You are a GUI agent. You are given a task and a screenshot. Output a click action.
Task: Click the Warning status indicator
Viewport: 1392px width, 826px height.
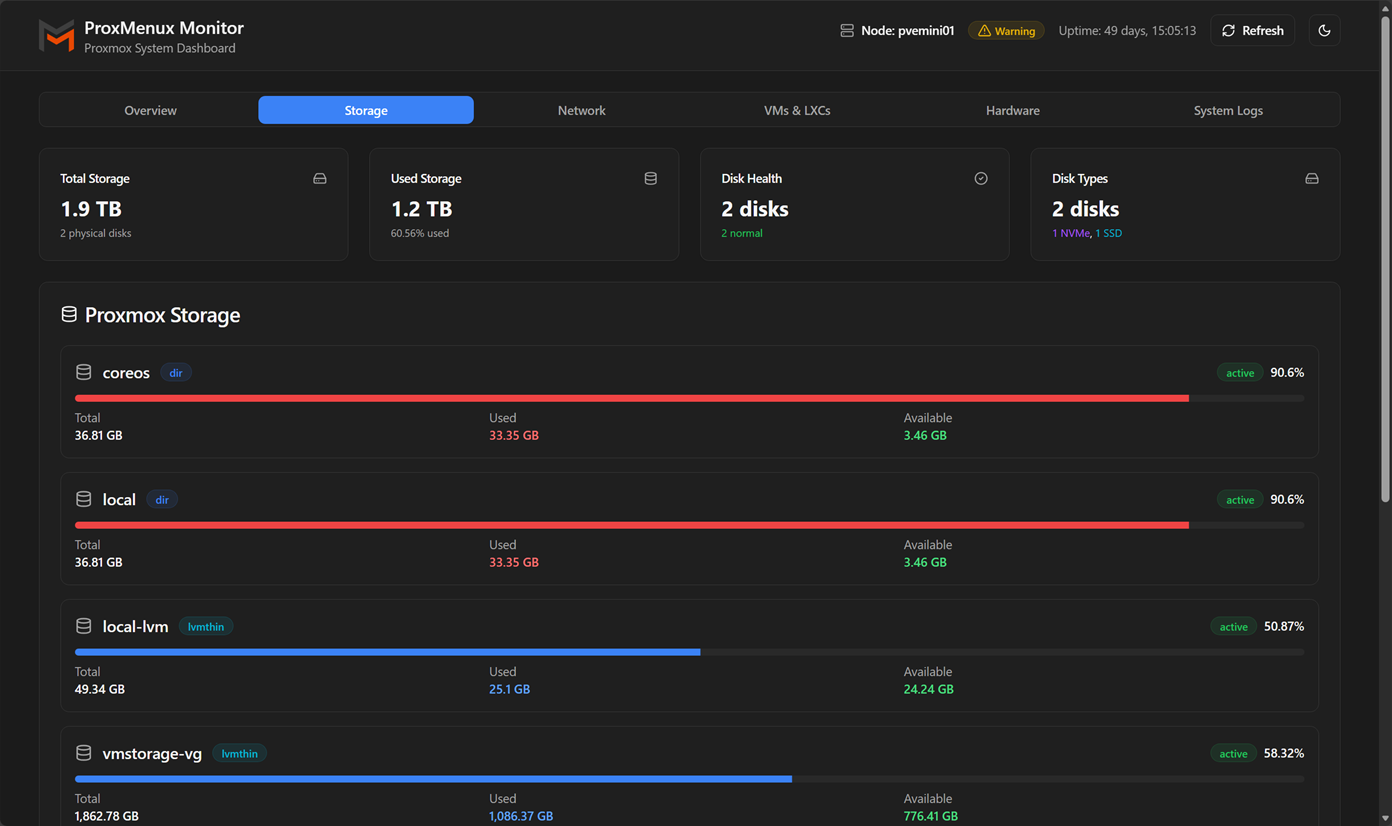1006,30
